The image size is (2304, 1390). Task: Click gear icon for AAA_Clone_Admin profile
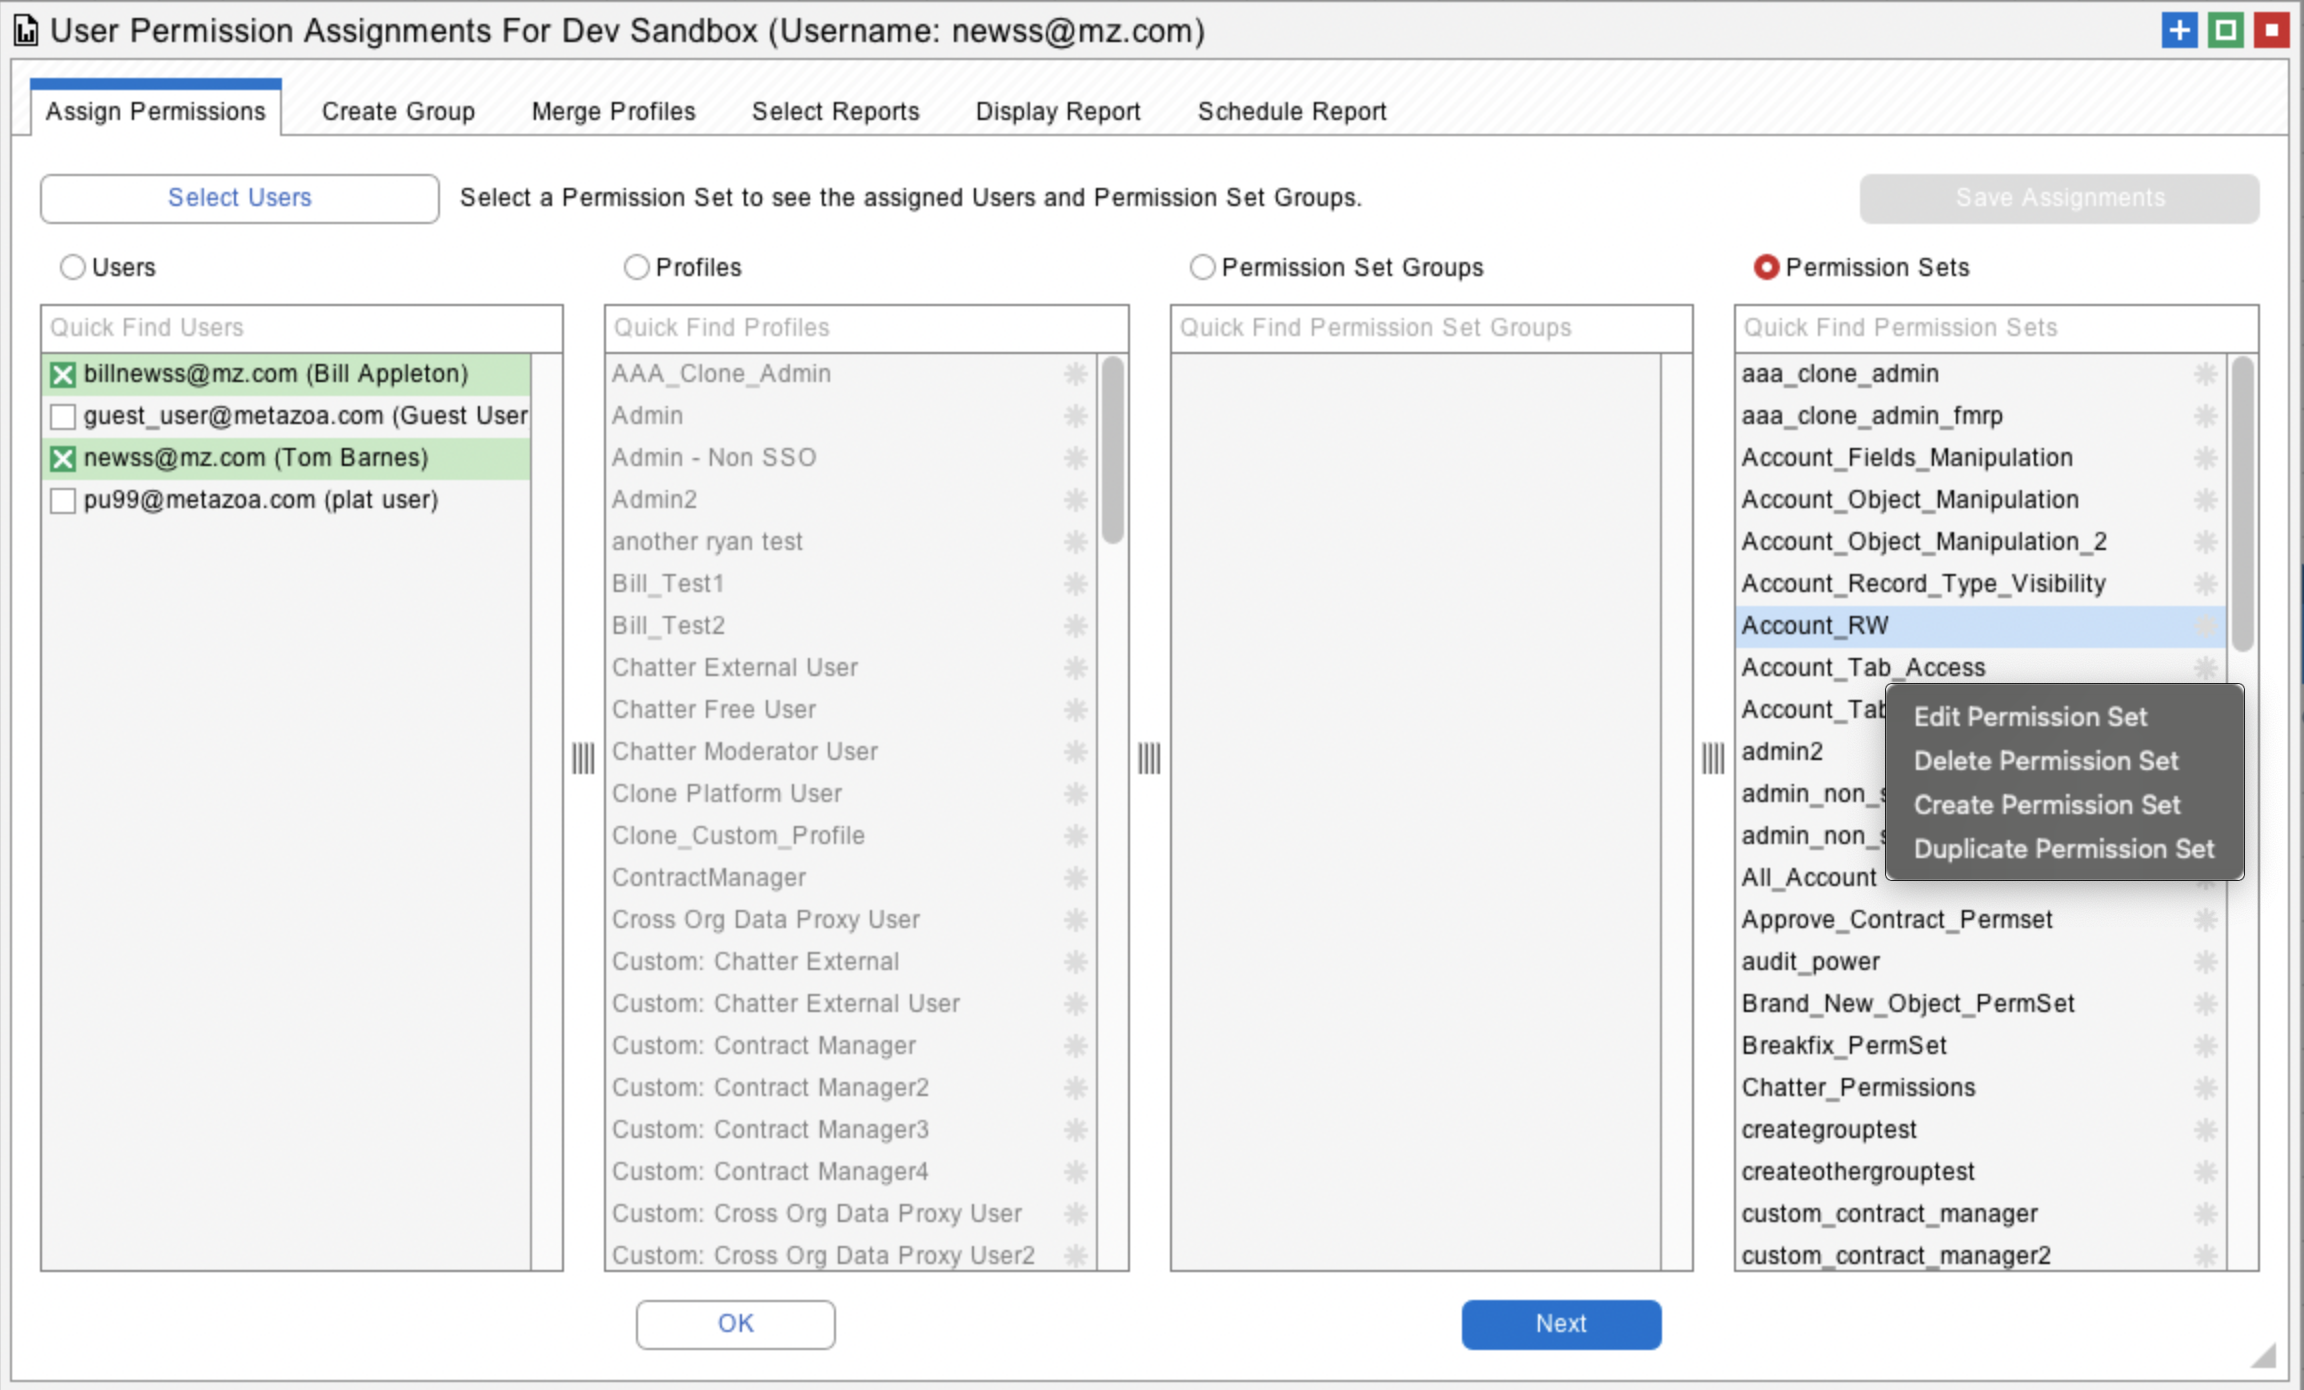tap(1075, 374)
